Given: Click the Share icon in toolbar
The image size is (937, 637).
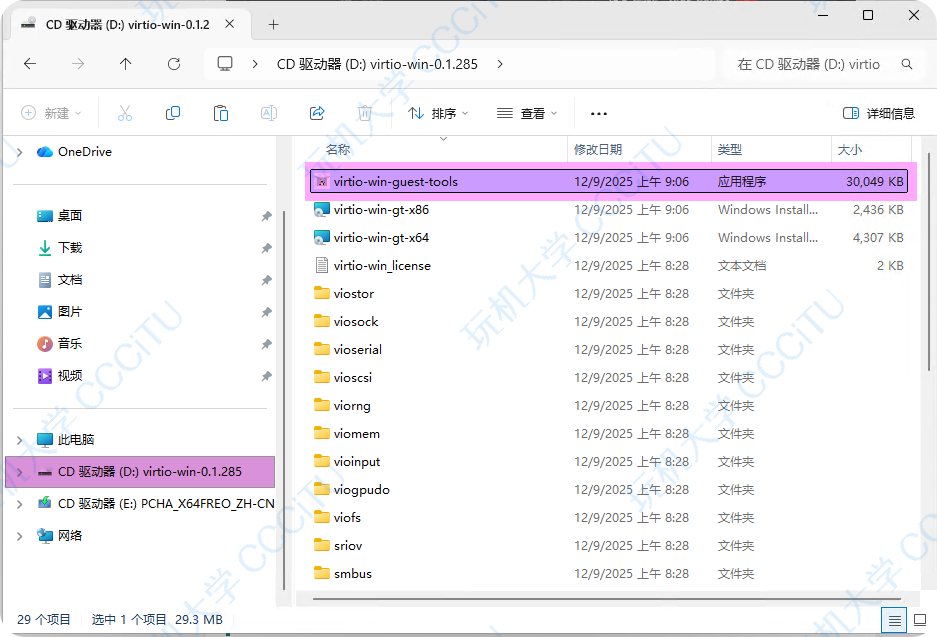Looking at the screenshot, I should point(317,113).
